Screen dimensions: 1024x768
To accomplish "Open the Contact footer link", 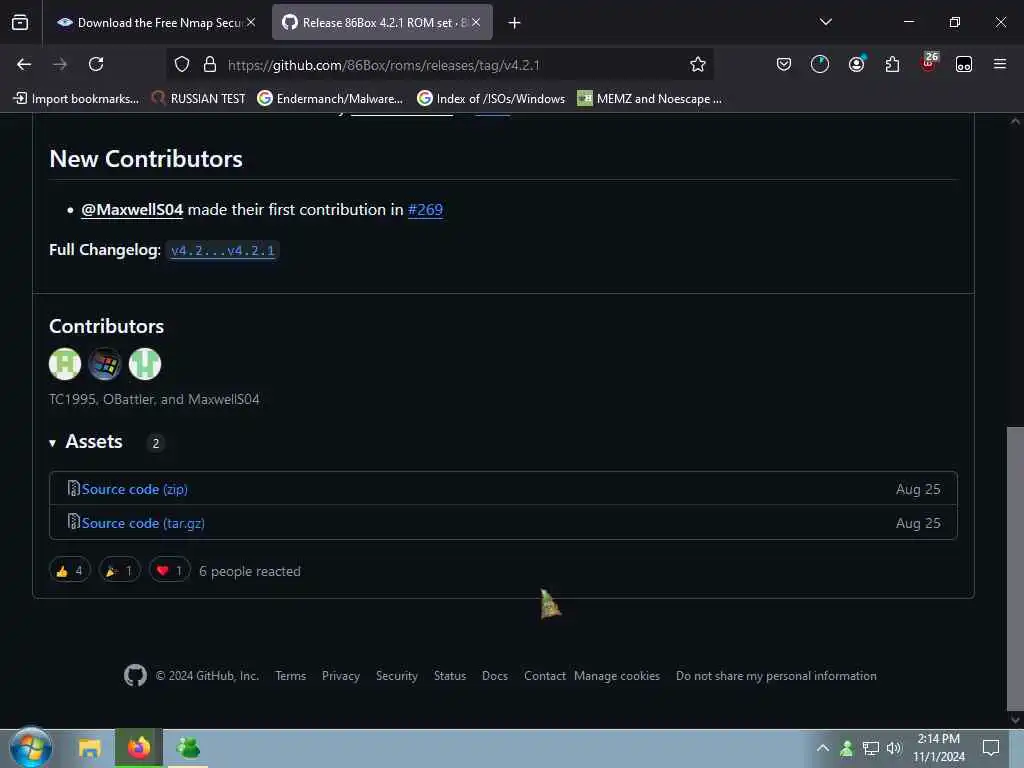I will pyautogui.click(x=545, y=676).
